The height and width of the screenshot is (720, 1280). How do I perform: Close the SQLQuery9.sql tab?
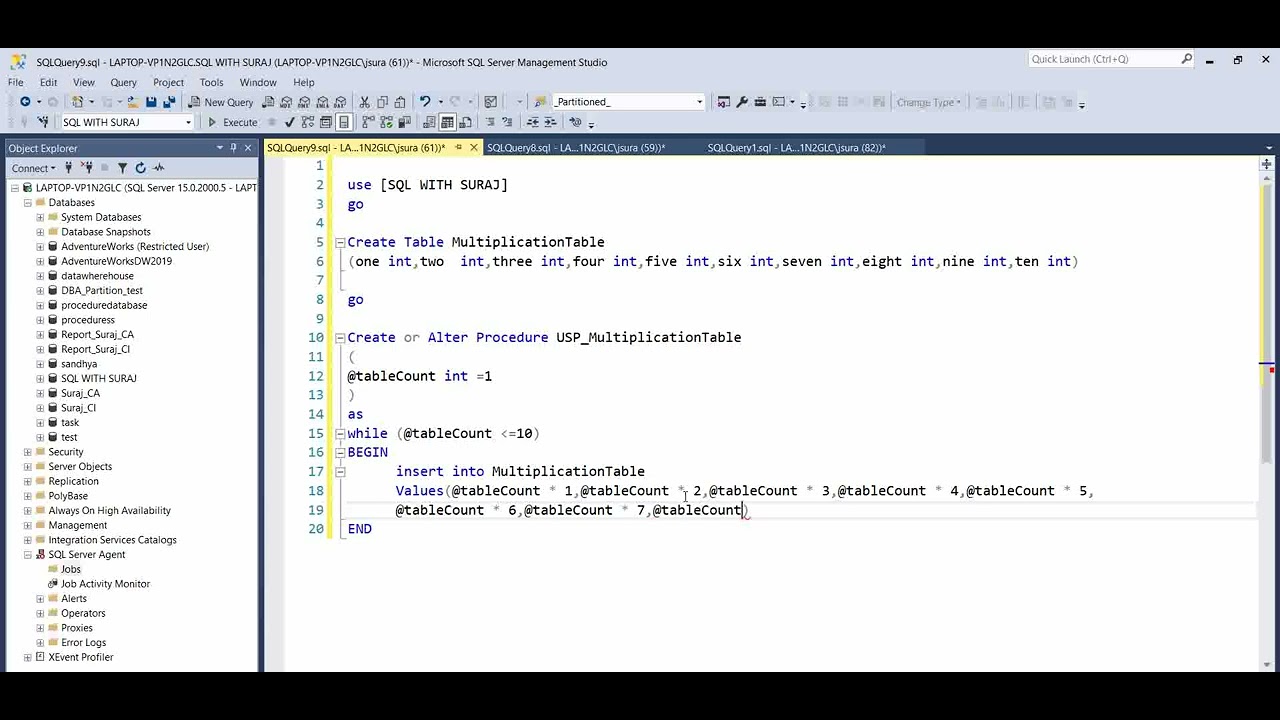coord(473,148)
